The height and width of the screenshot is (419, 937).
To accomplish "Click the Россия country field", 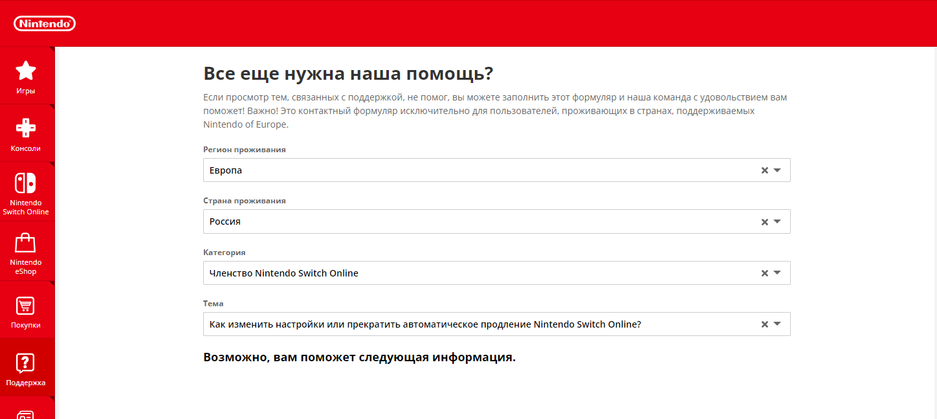I will tap(497, 222).
